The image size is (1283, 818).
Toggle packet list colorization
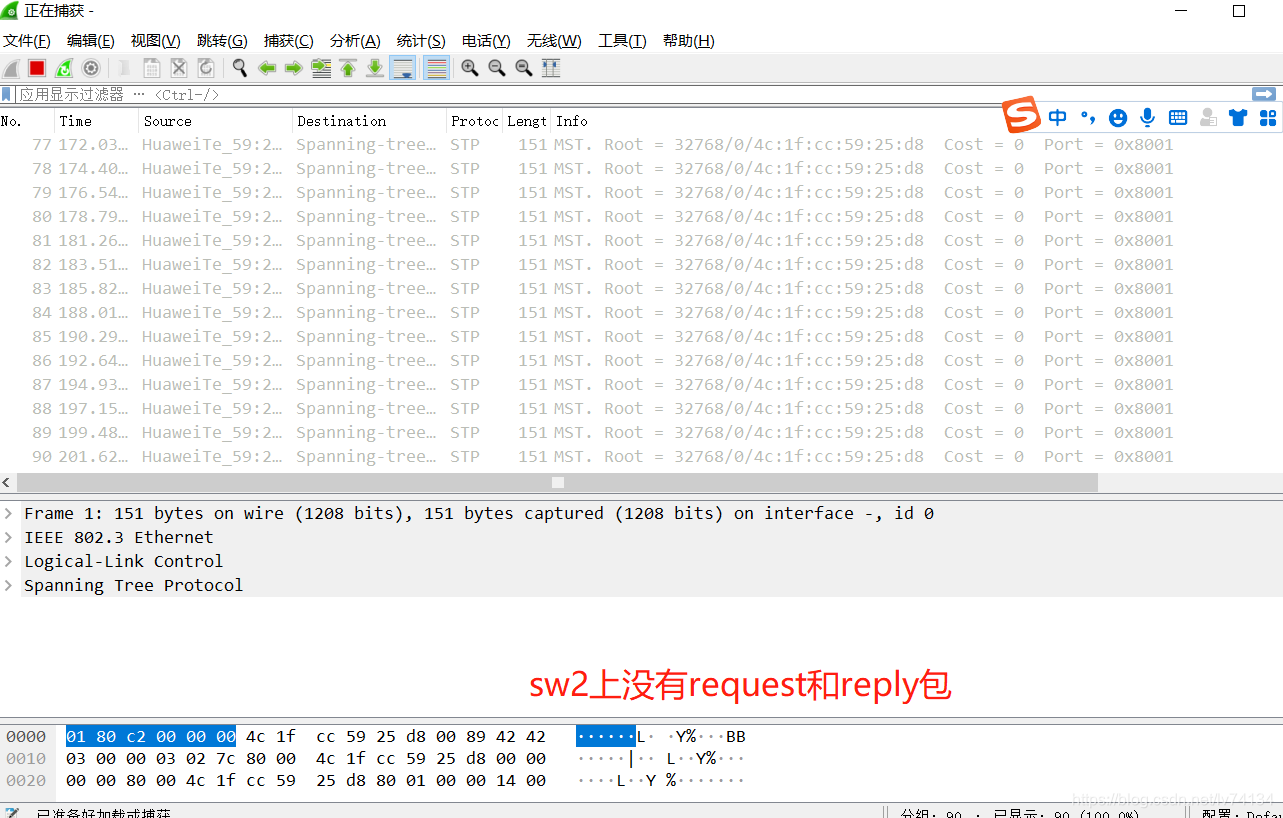[x=436, y=68]
